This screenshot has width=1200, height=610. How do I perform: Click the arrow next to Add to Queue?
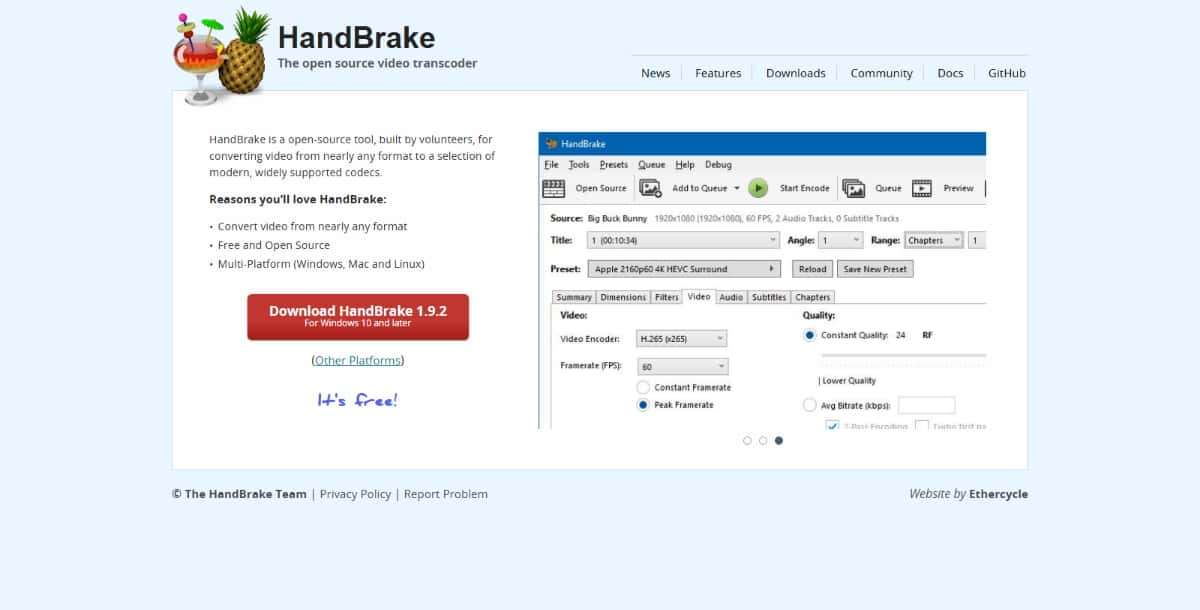point(737,188)
